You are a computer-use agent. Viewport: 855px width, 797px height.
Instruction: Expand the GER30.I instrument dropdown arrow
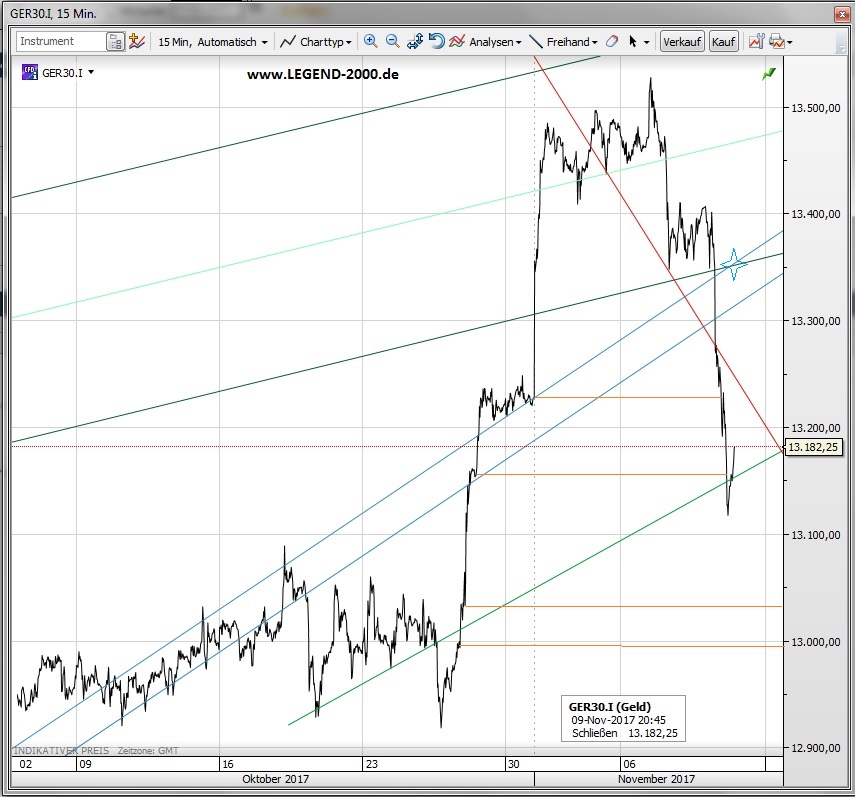(x=91, y=72)
